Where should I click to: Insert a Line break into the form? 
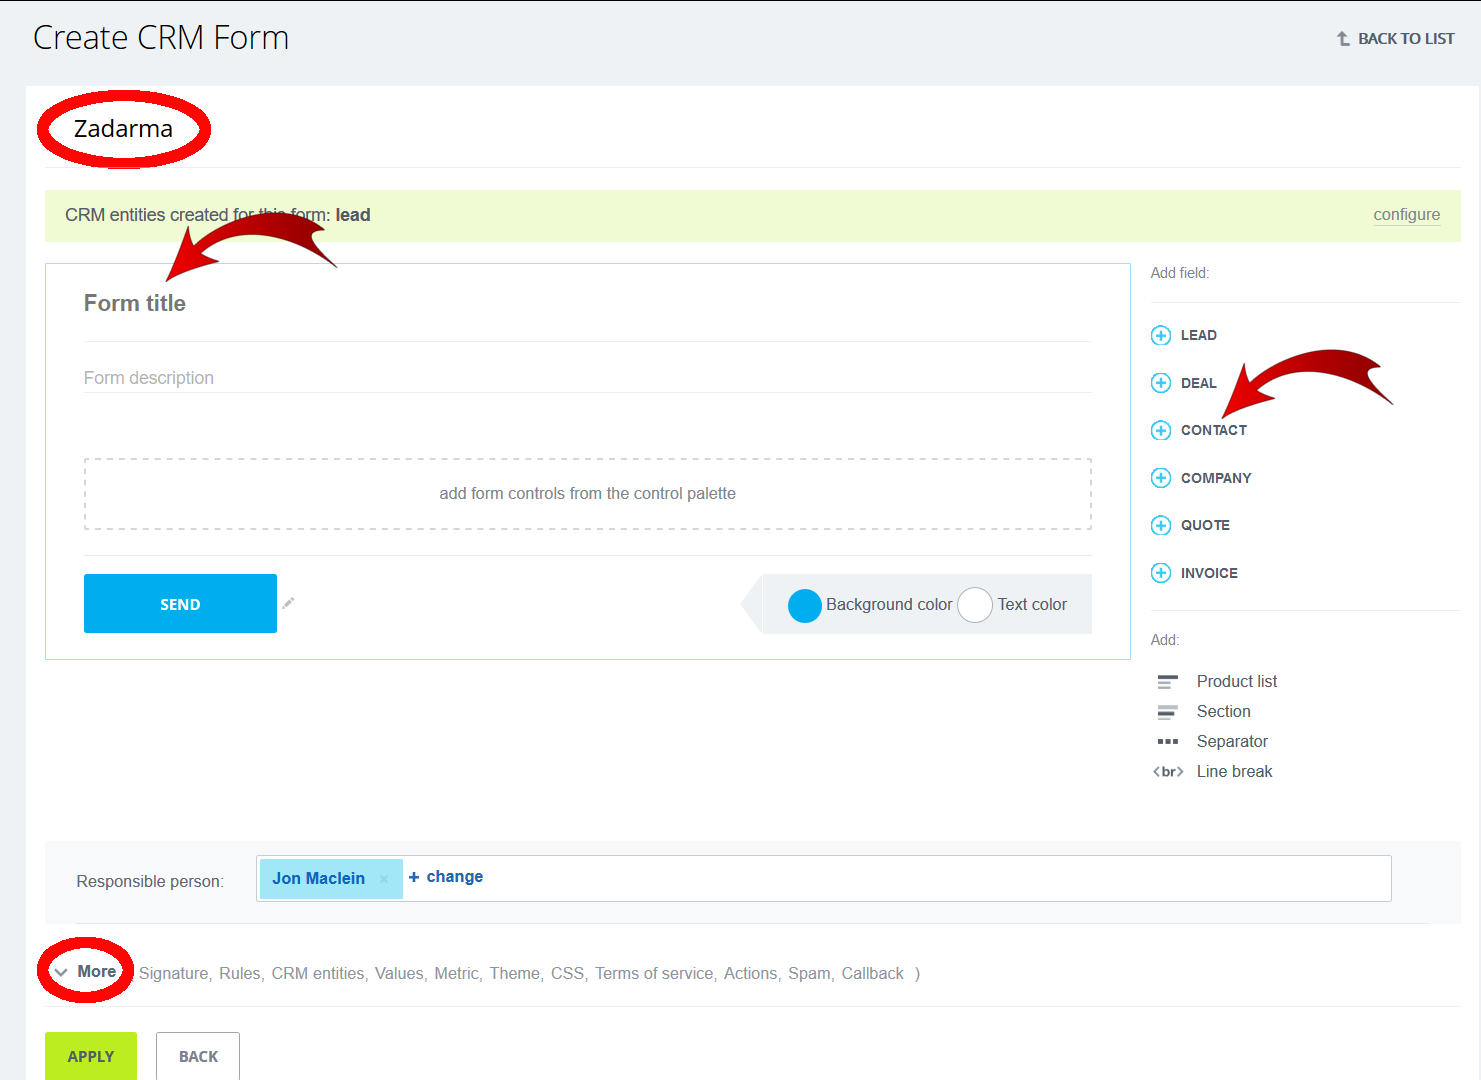1234,771
